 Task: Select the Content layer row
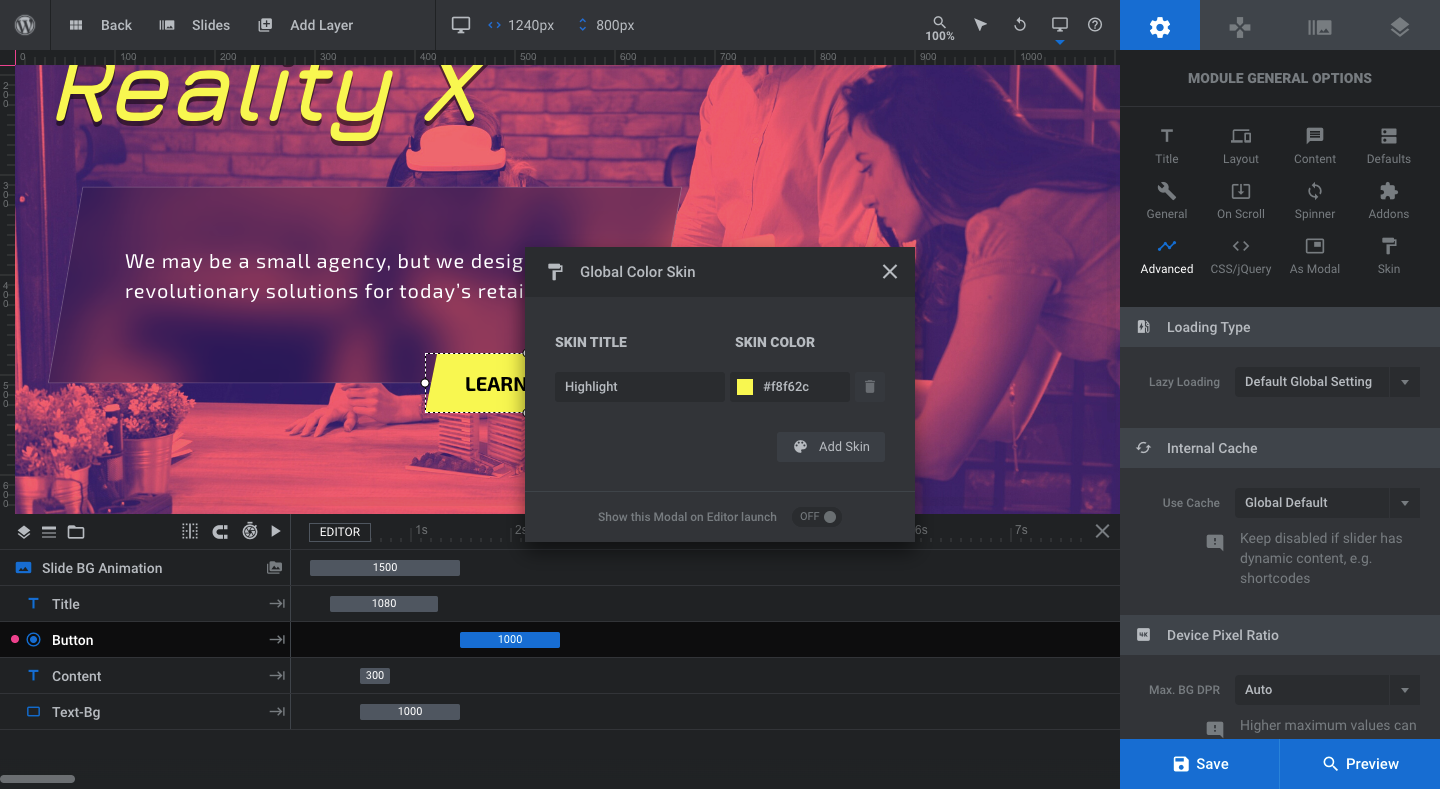(x=145, y=676)
